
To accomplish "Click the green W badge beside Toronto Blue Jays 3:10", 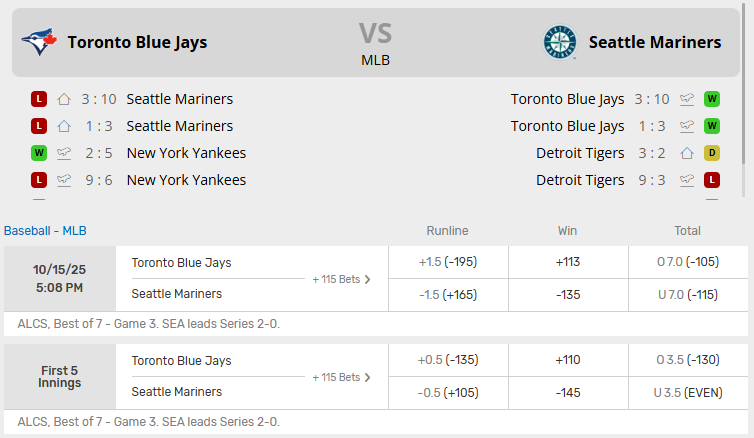I will click(x=712, y=99).
